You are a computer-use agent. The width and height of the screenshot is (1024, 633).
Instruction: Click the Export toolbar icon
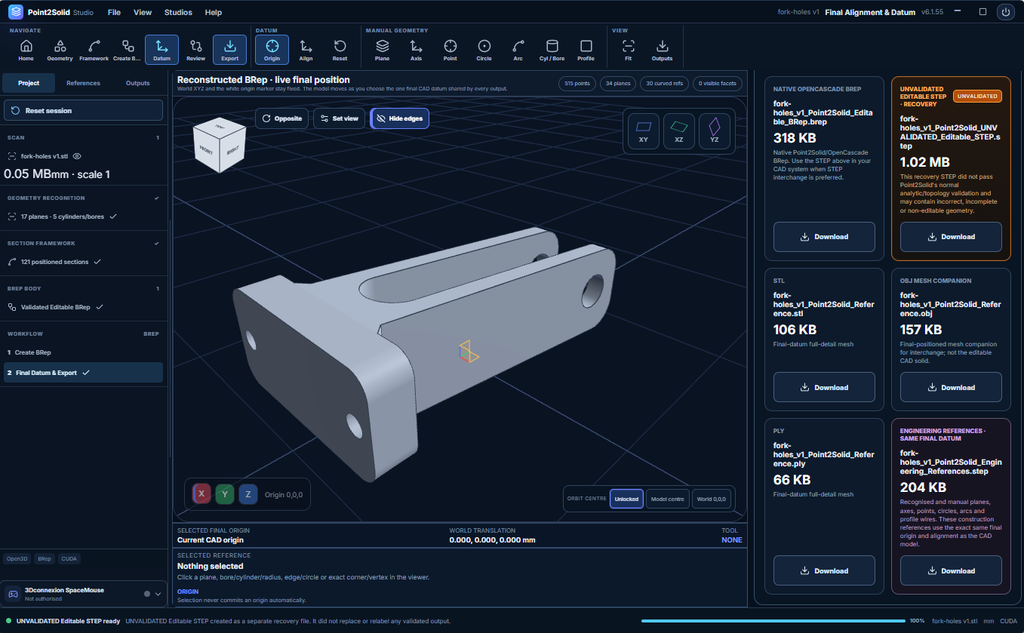(230, 50)
